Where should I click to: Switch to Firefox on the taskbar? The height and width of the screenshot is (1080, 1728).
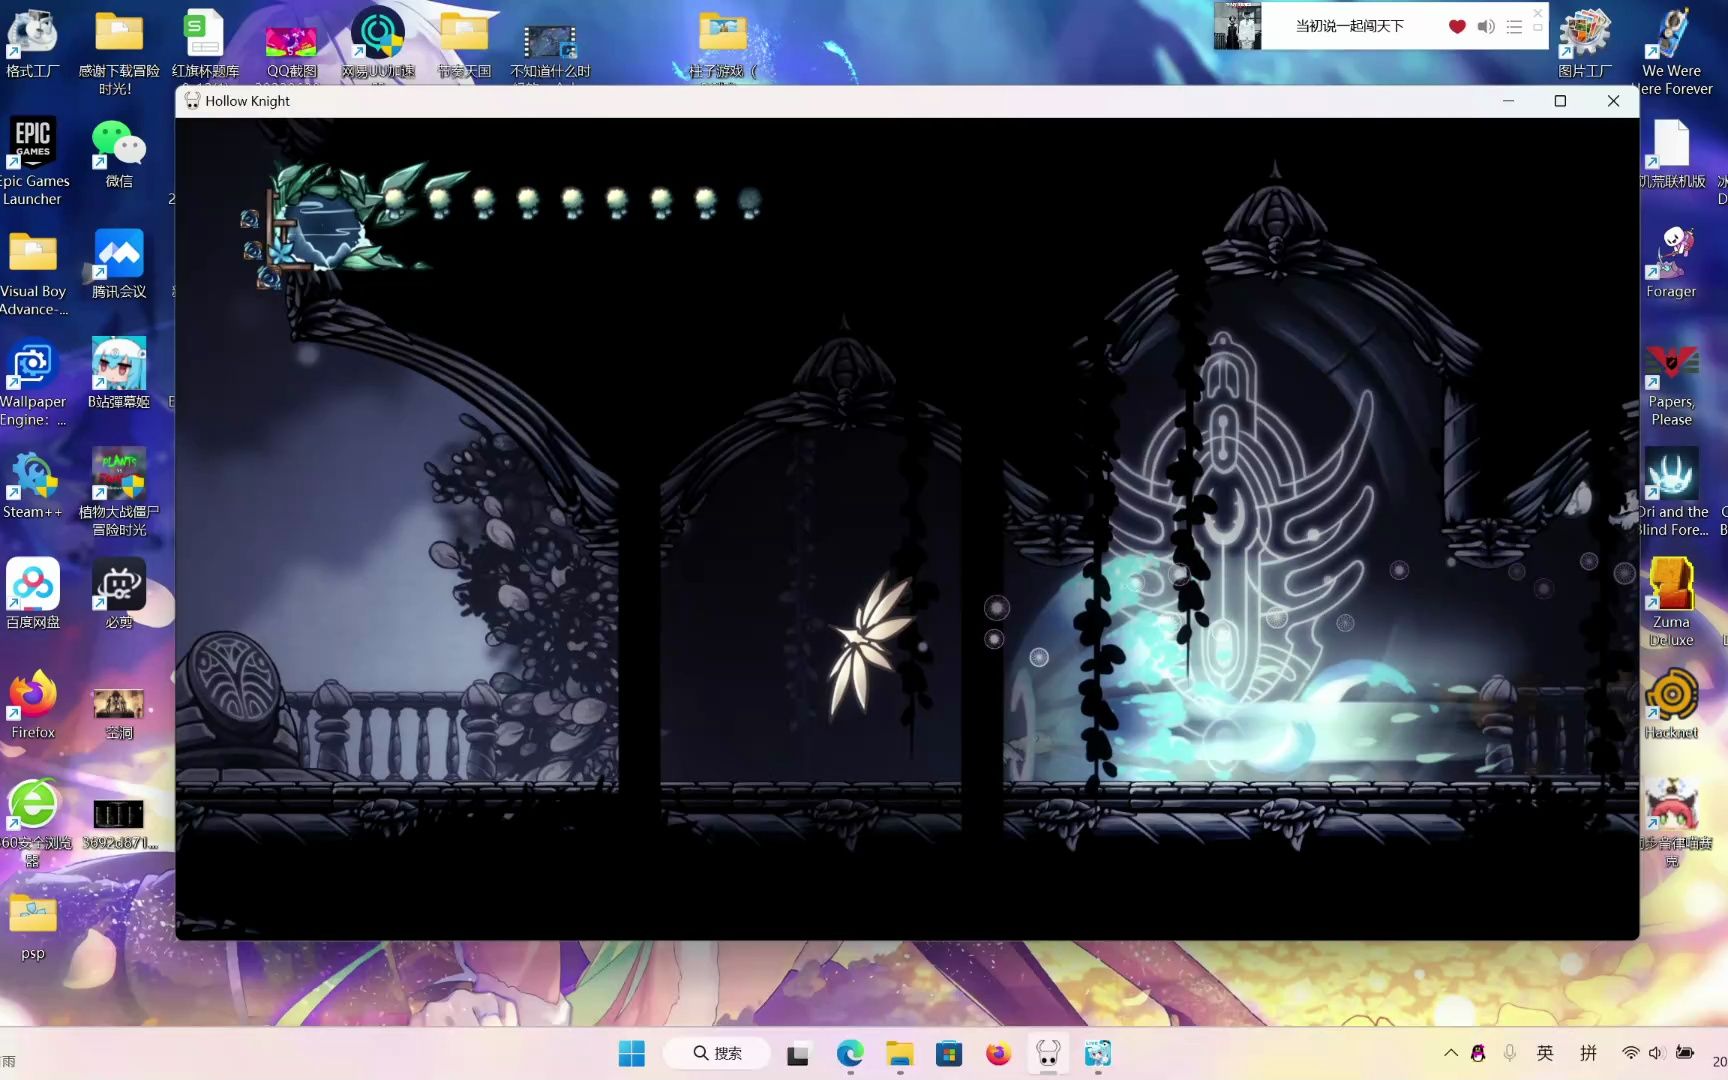998,1053
